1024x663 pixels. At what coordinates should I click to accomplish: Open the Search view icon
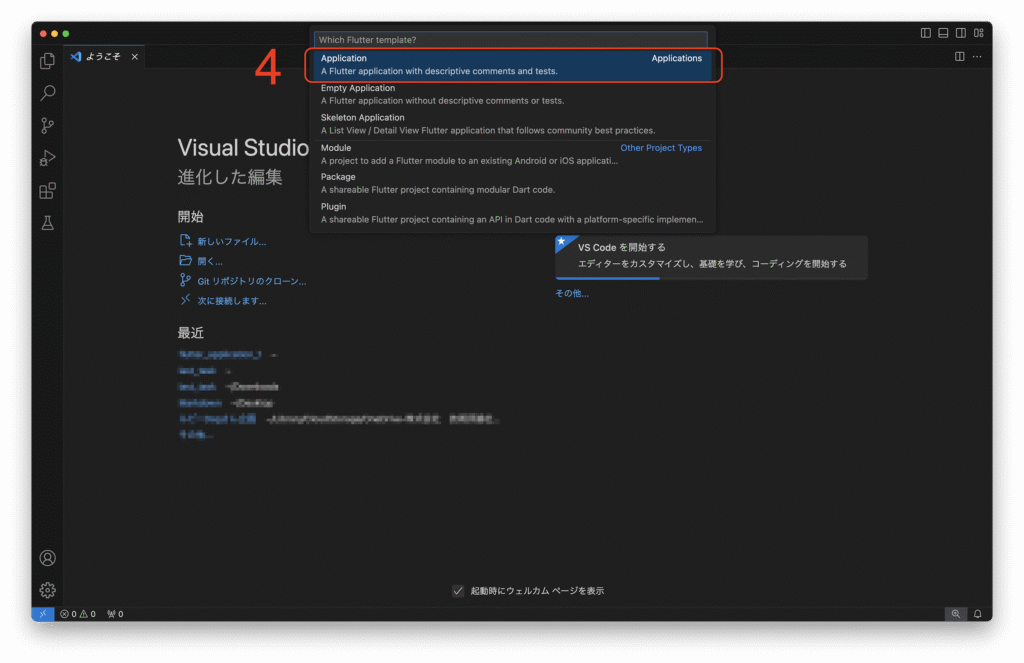click(47, 93)
